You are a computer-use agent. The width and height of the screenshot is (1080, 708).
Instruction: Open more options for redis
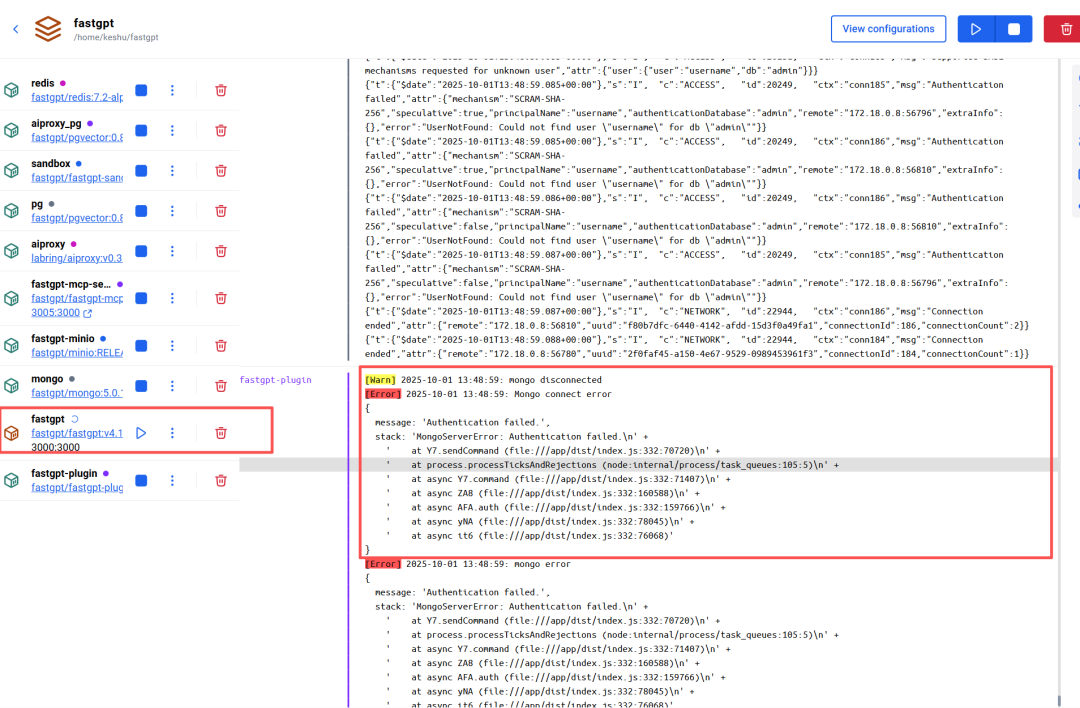coord(172,90)
